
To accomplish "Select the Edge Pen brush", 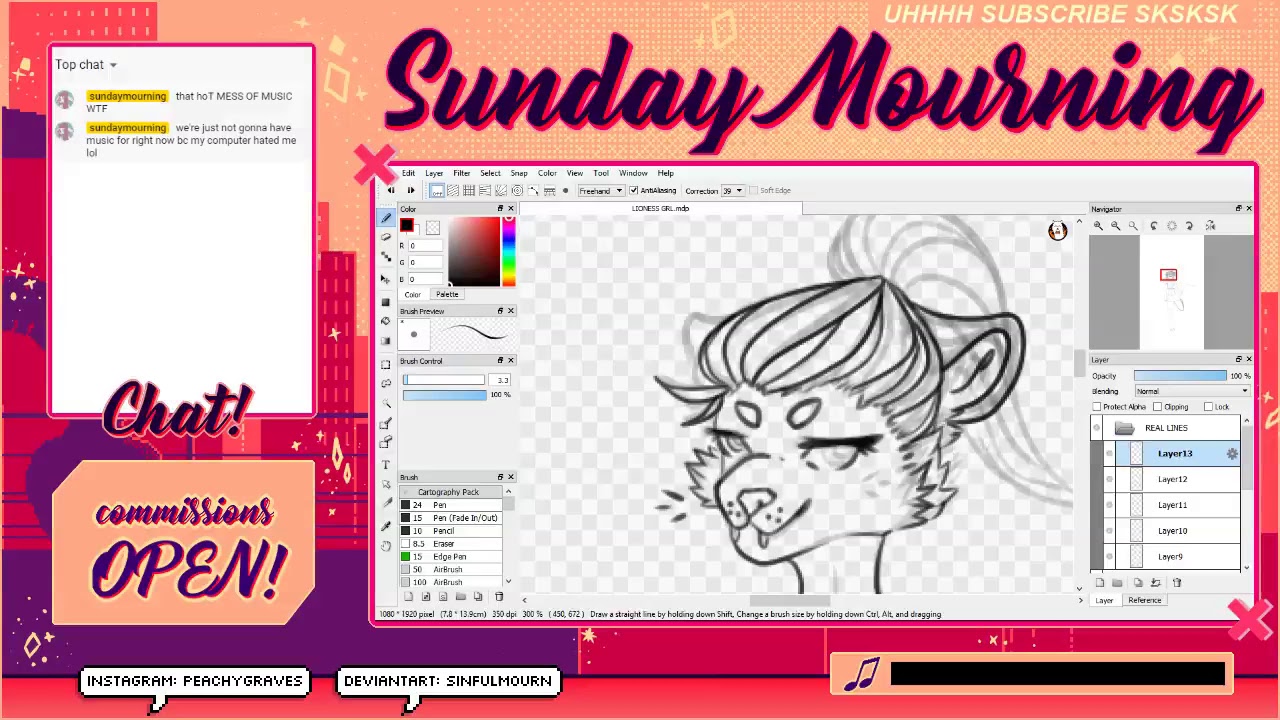I will (x=449, y=557).
